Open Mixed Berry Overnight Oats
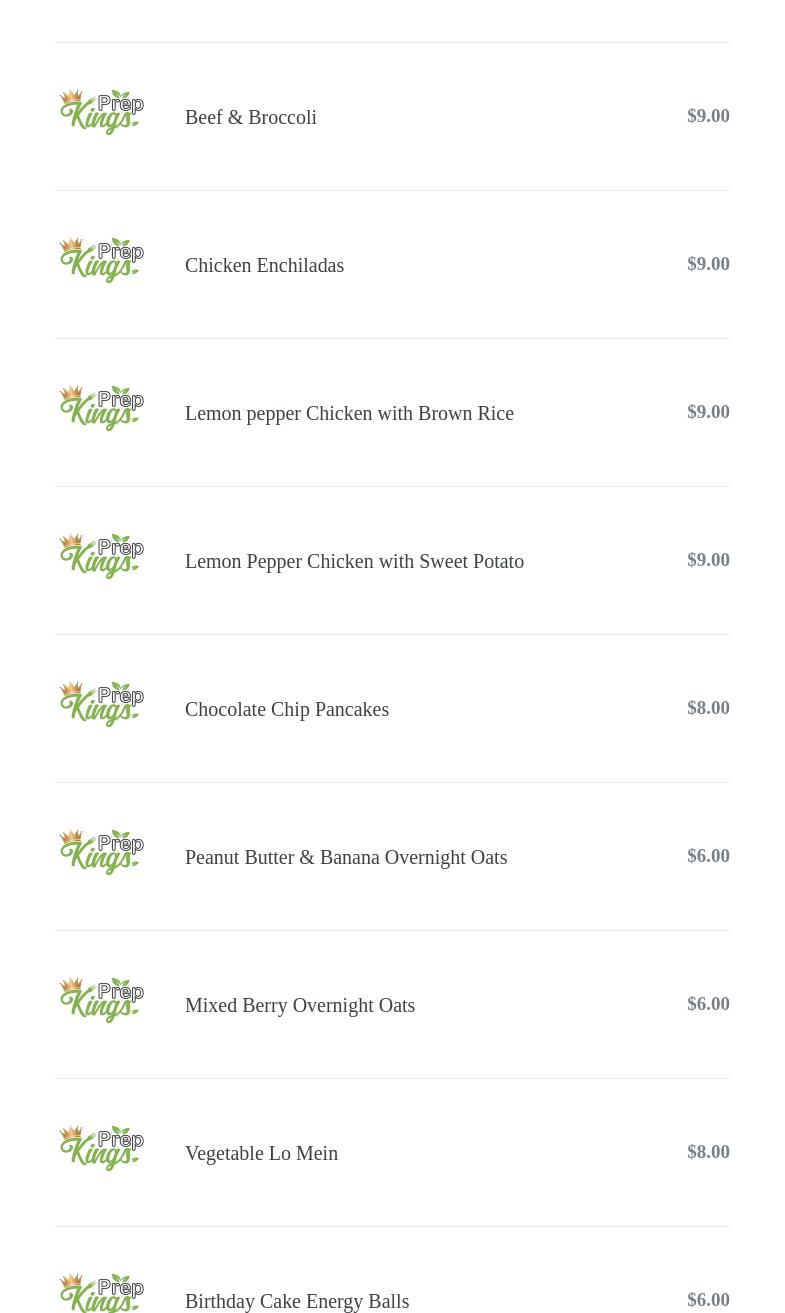Image resolution: width=785 pixels, height=1313 pixels. (x=300, y=1005)
